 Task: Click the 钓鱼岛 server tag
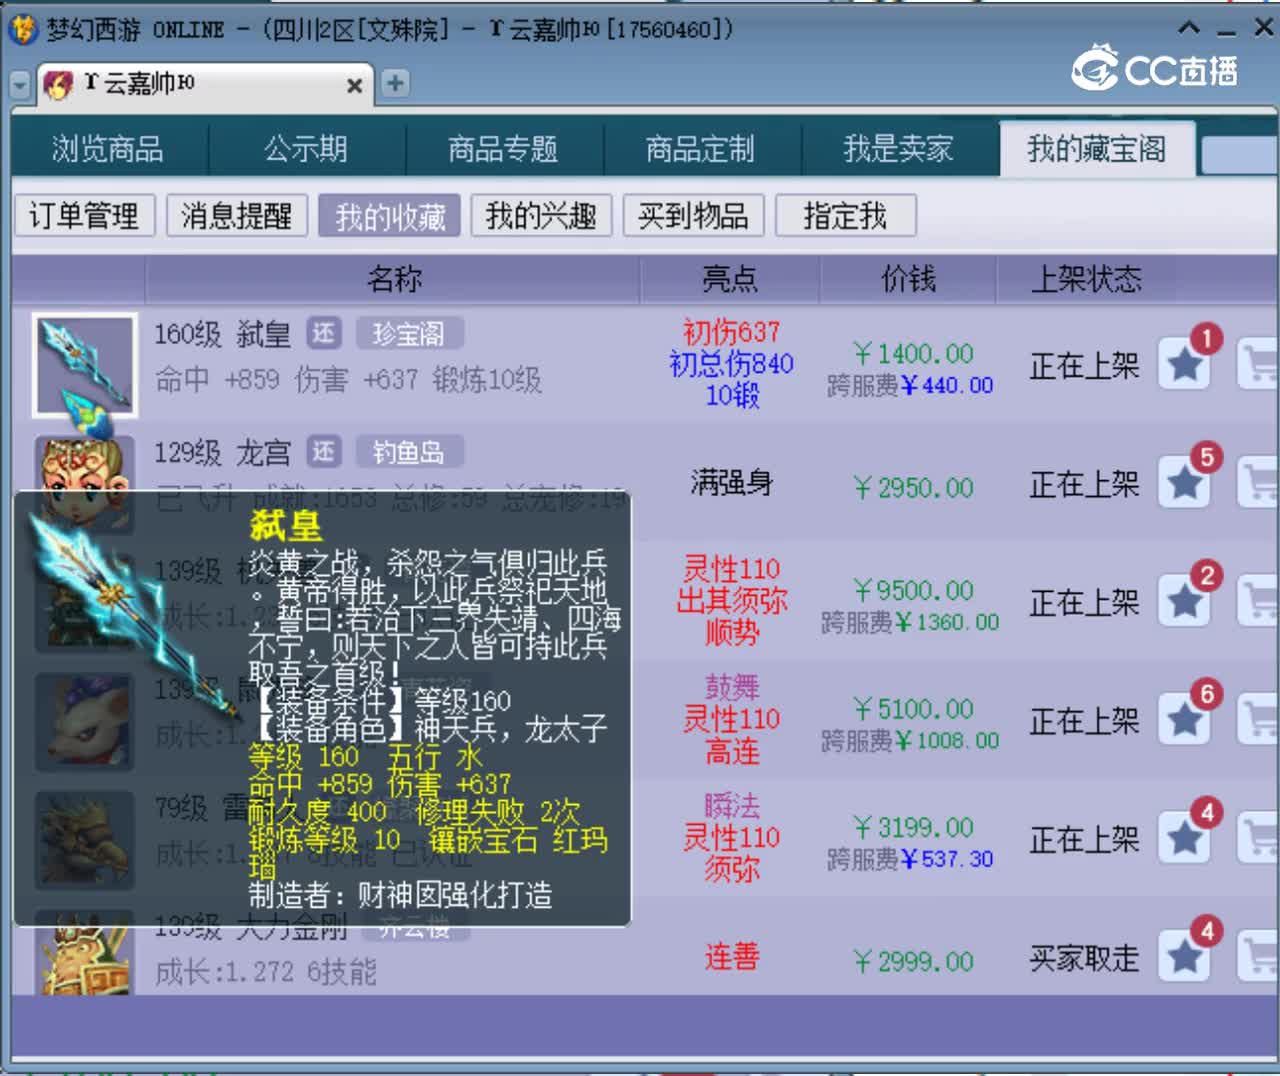(409, 452)
